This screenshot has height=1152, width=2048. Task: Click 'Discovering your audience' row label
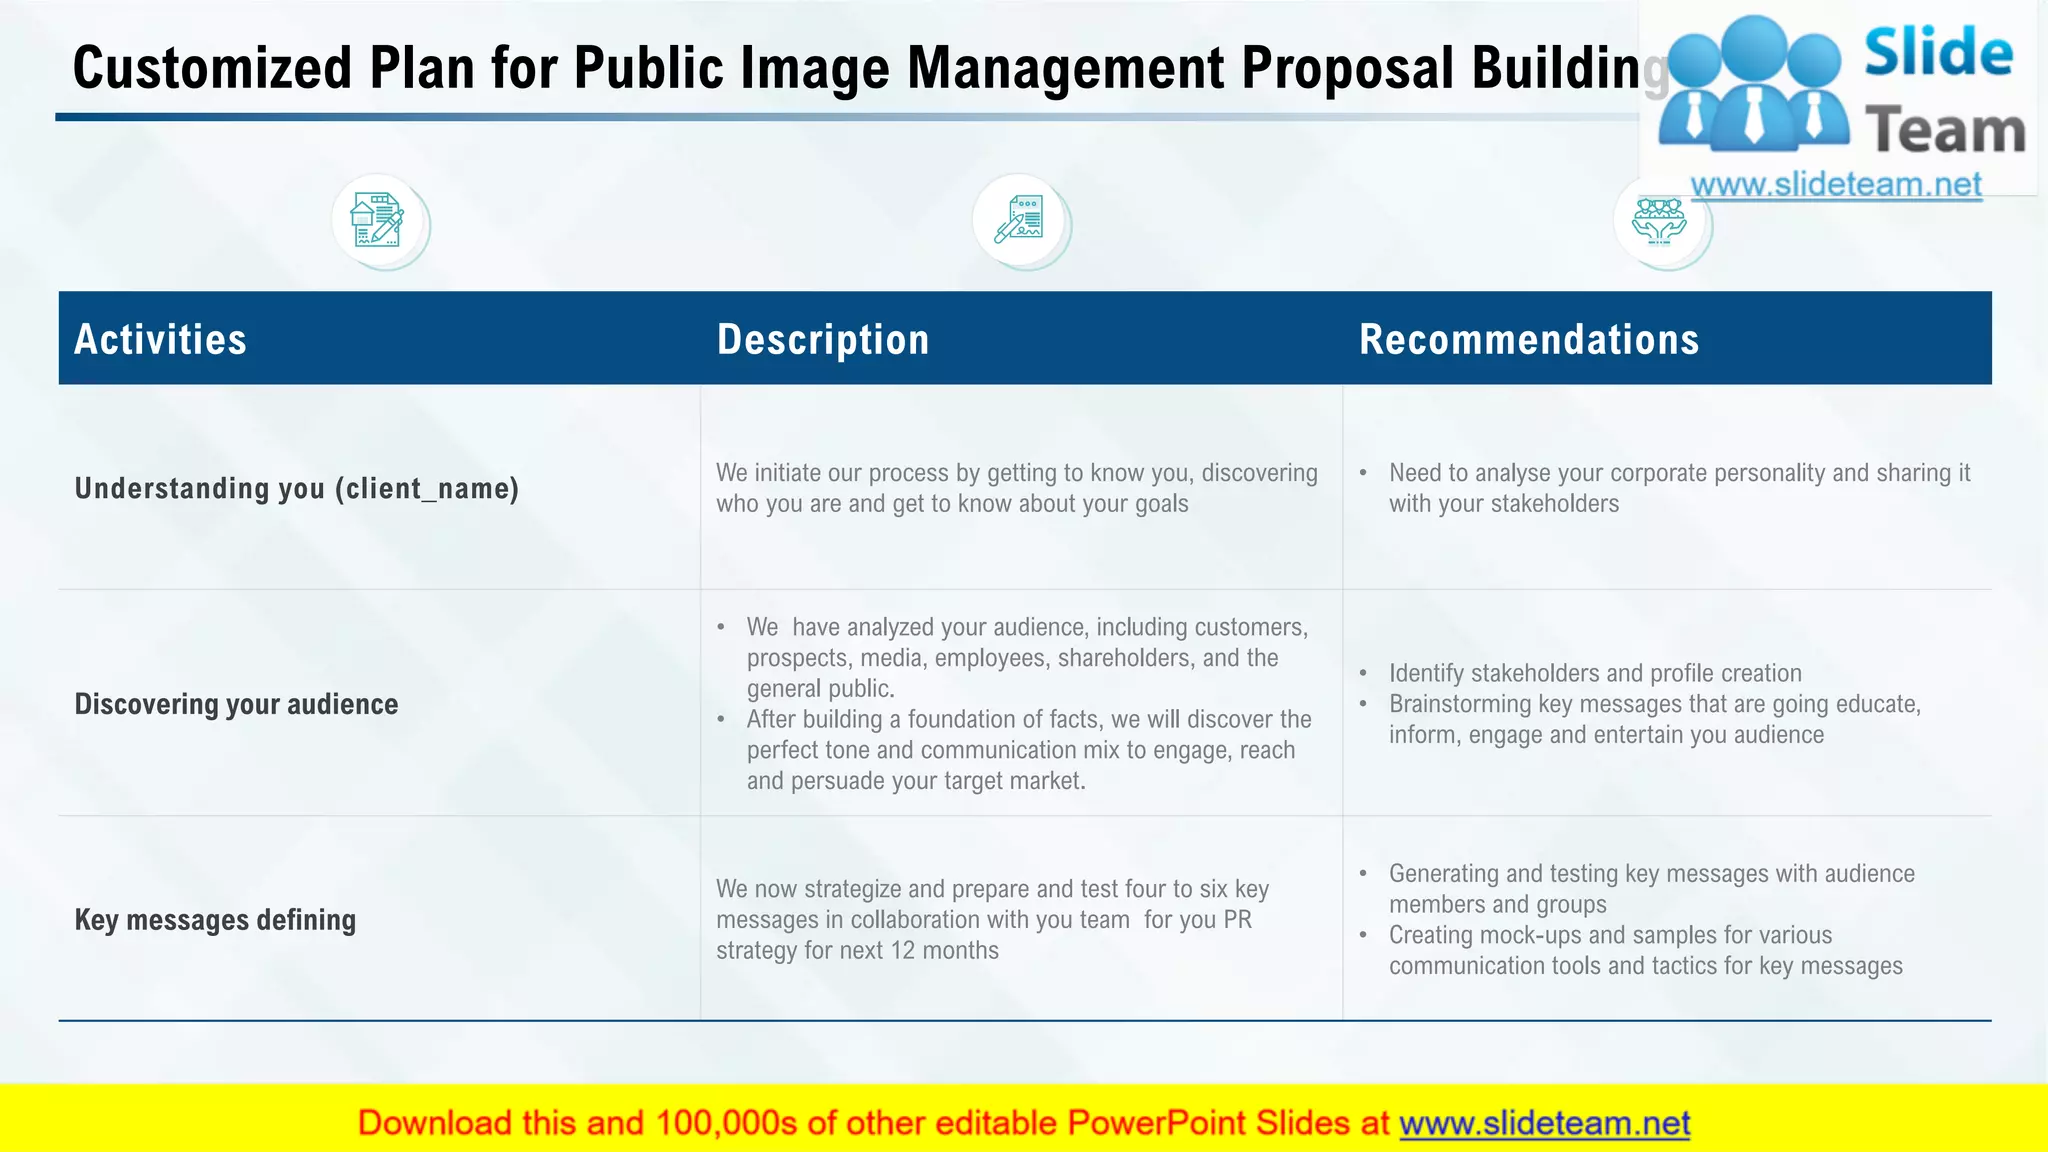point(236,704)
